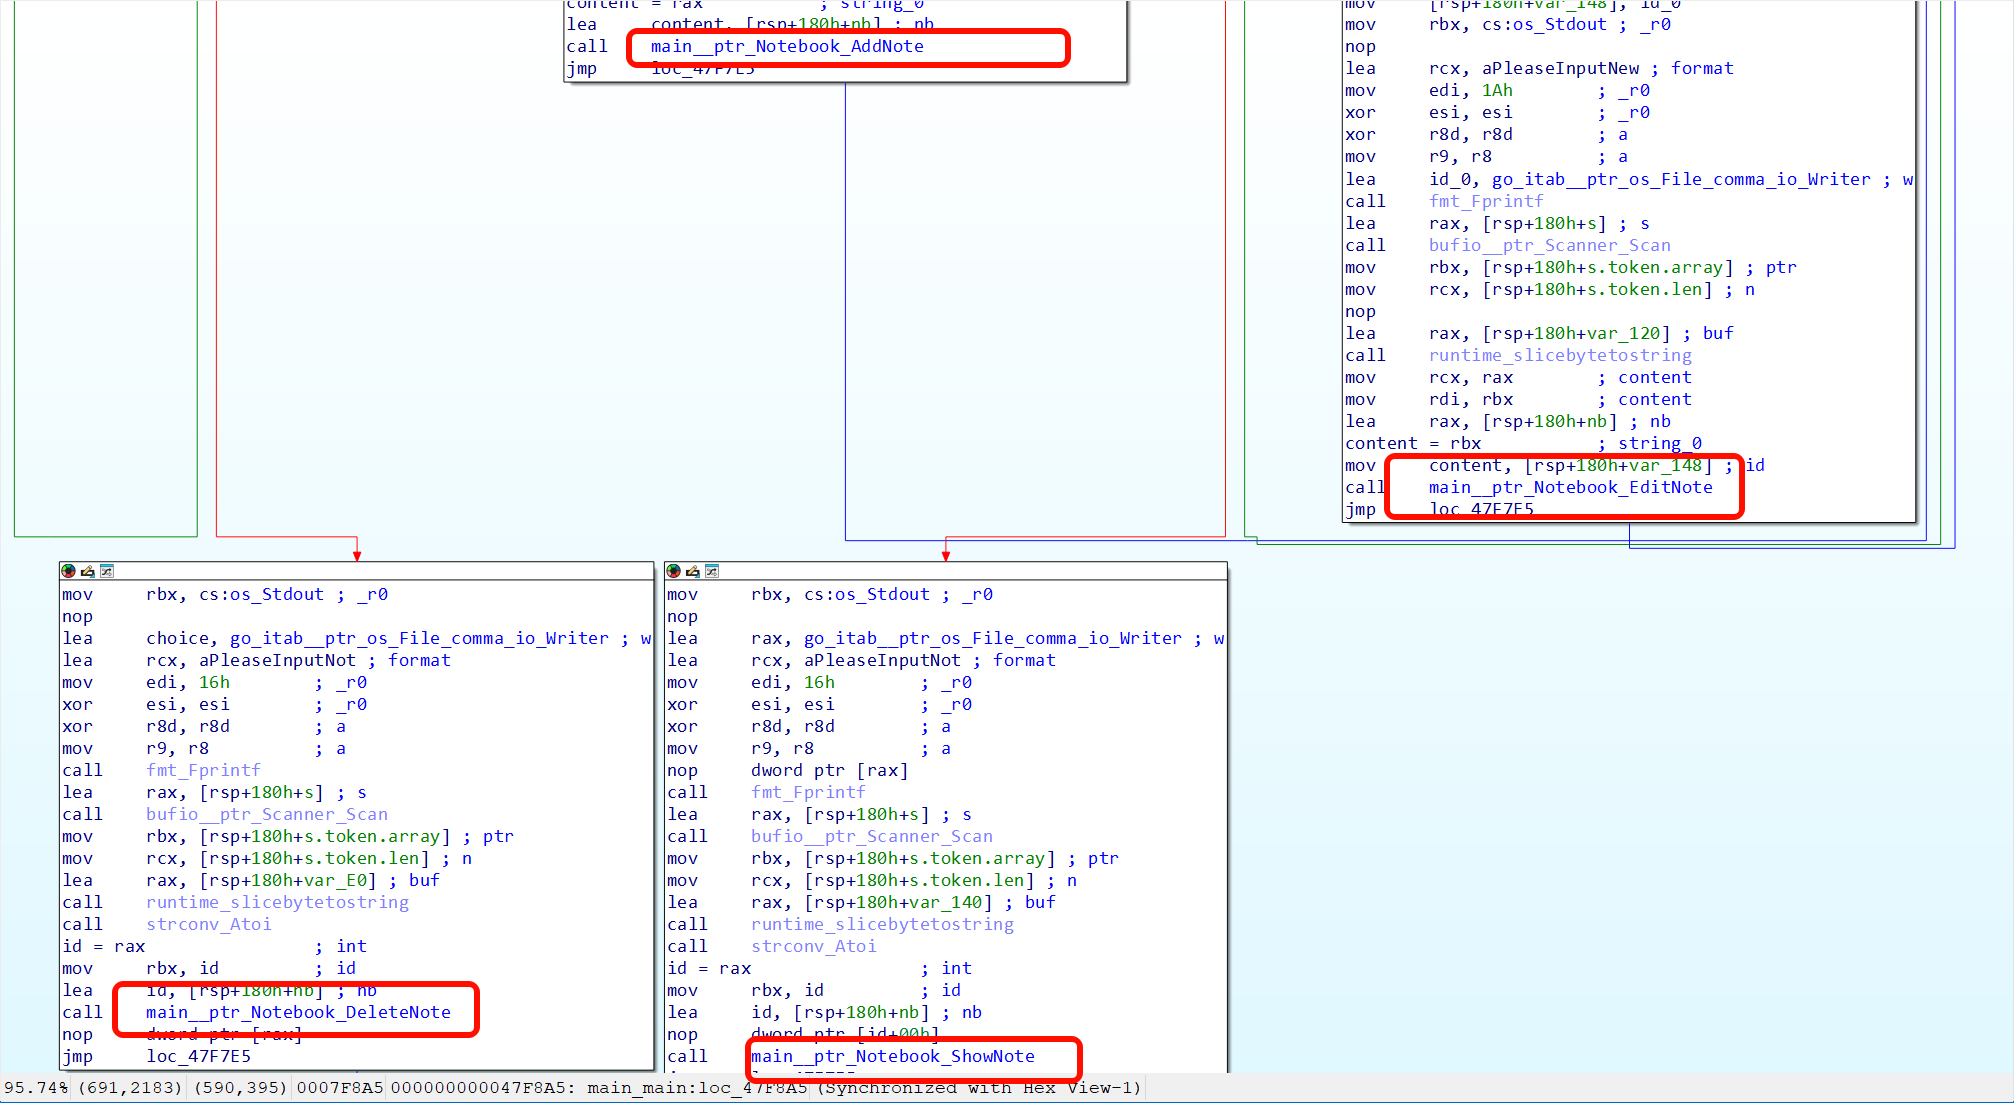Image resolution: width=2014 pixels, height=1103 pixels.
Task: Click the group nodes icon in the DeleteNote block
Action: click(x=107, y=571)
